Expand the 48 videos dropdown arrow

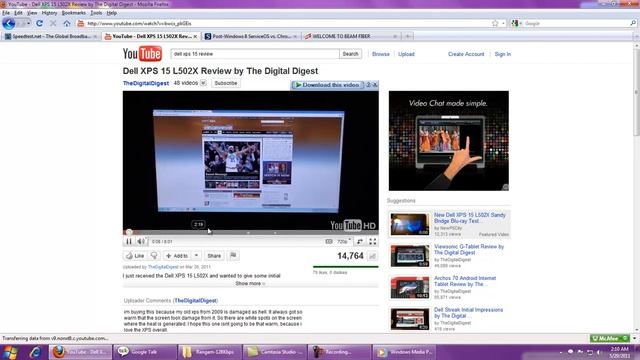tap(203, 83)
